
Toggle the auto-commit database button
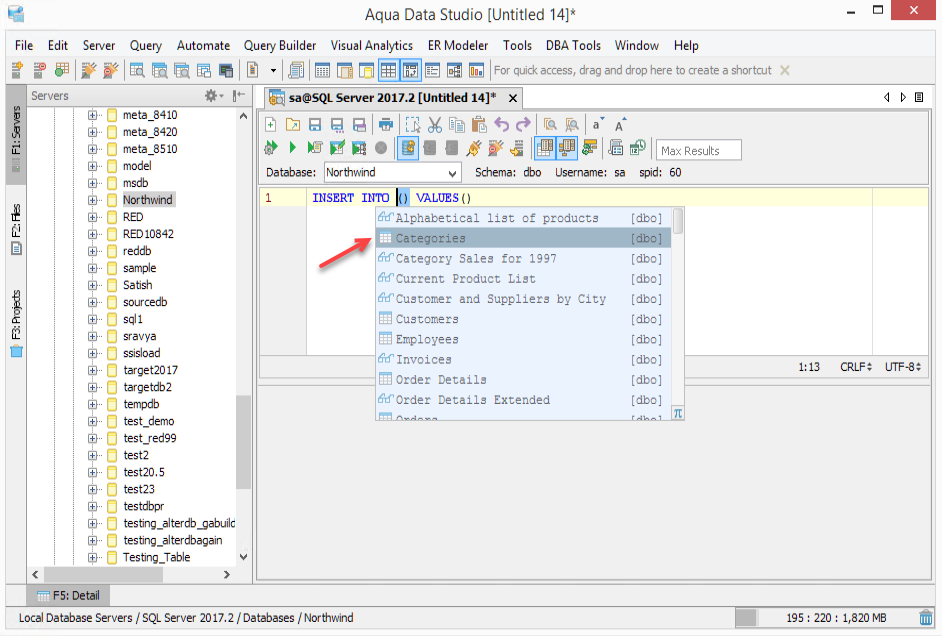pyautogui.click(x=407, y=147)
